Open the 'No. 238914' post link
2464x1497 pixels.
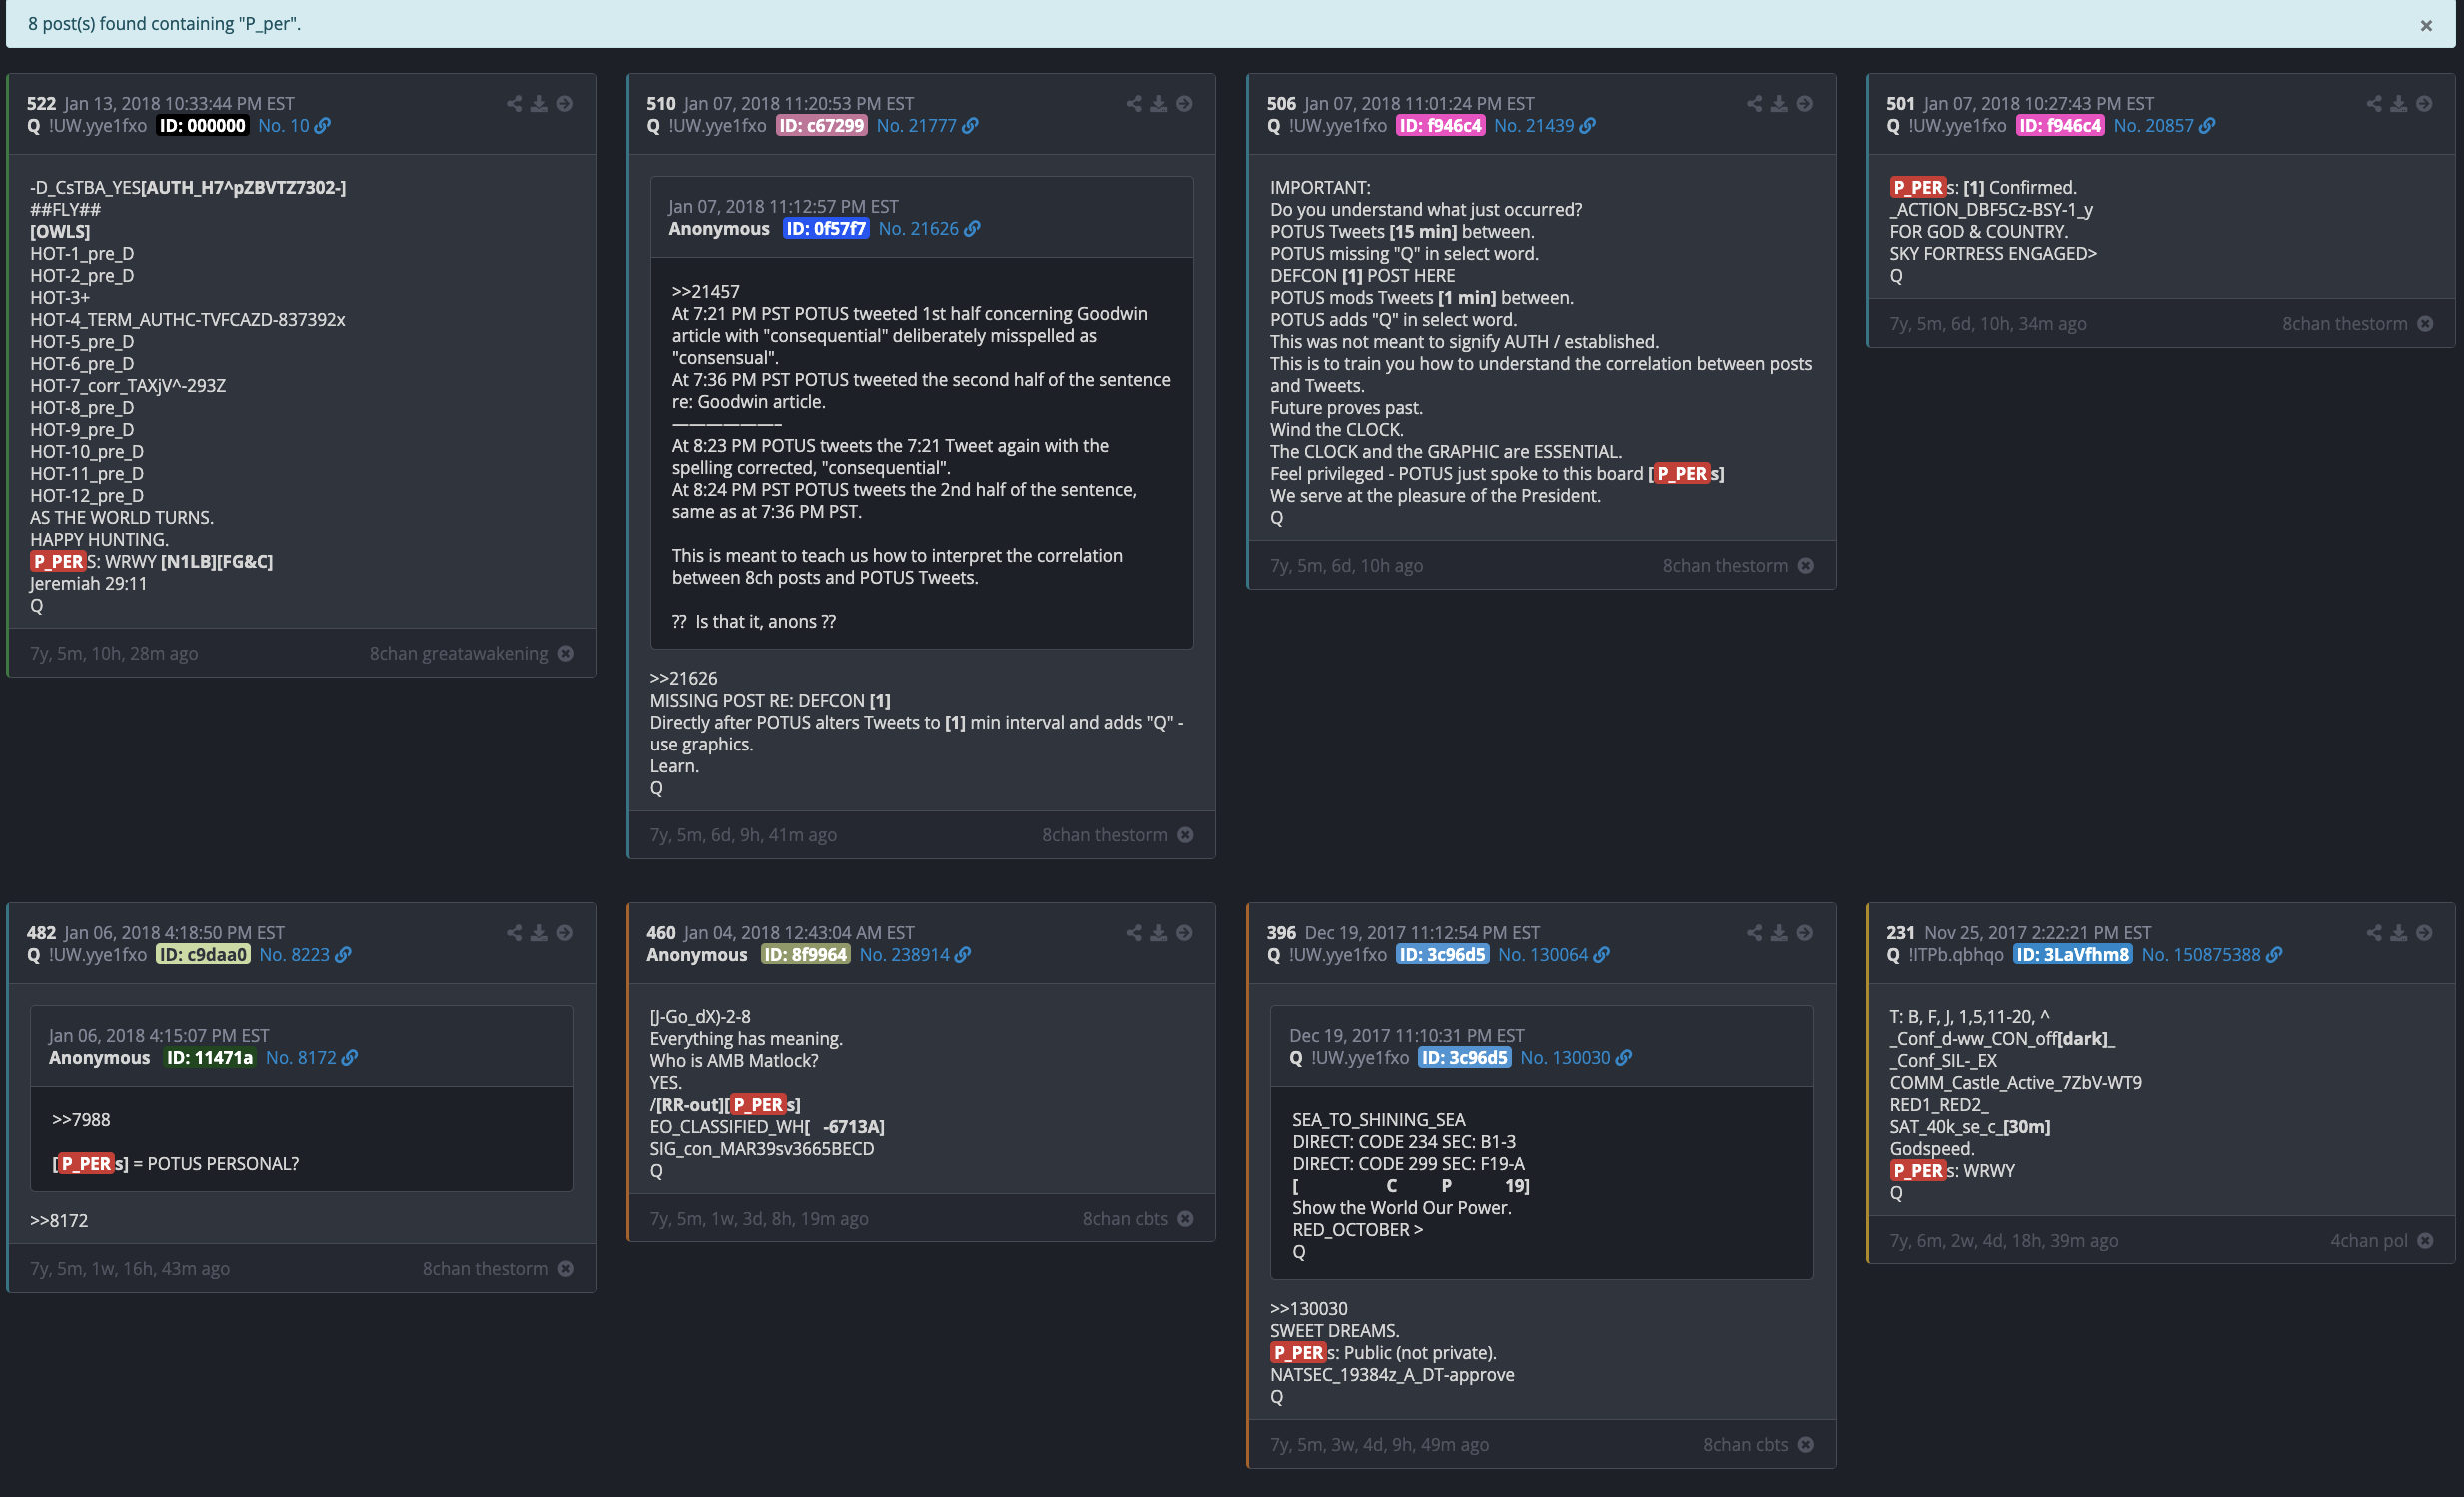[915, 955]
